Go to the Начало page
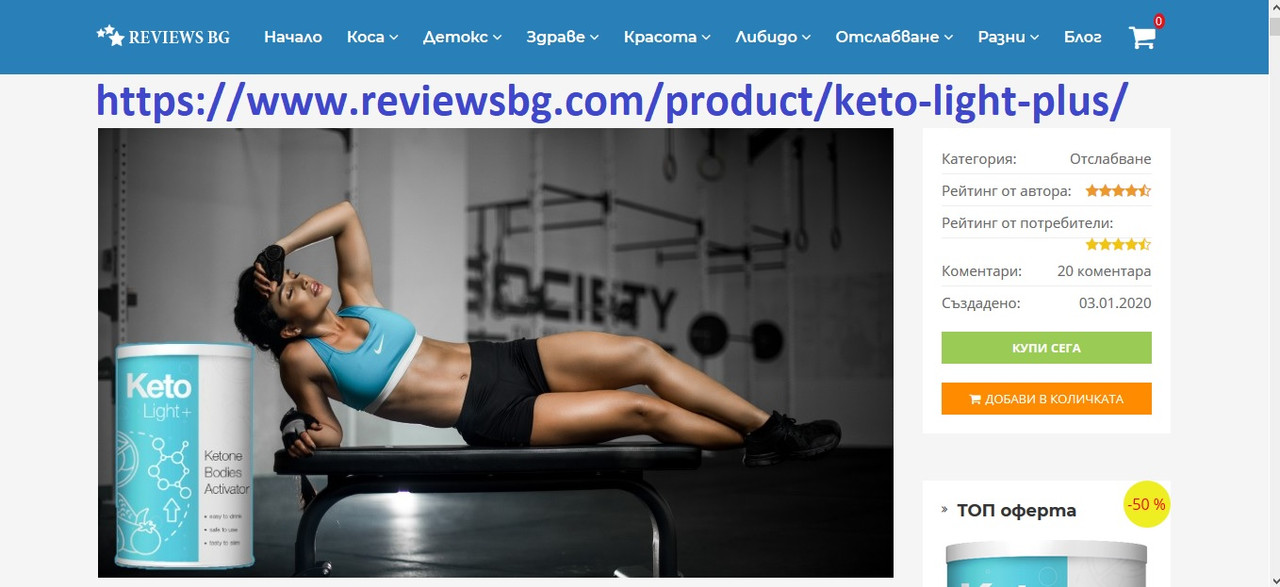Viewport: 1280px width, 587px height. coord(293,37)
